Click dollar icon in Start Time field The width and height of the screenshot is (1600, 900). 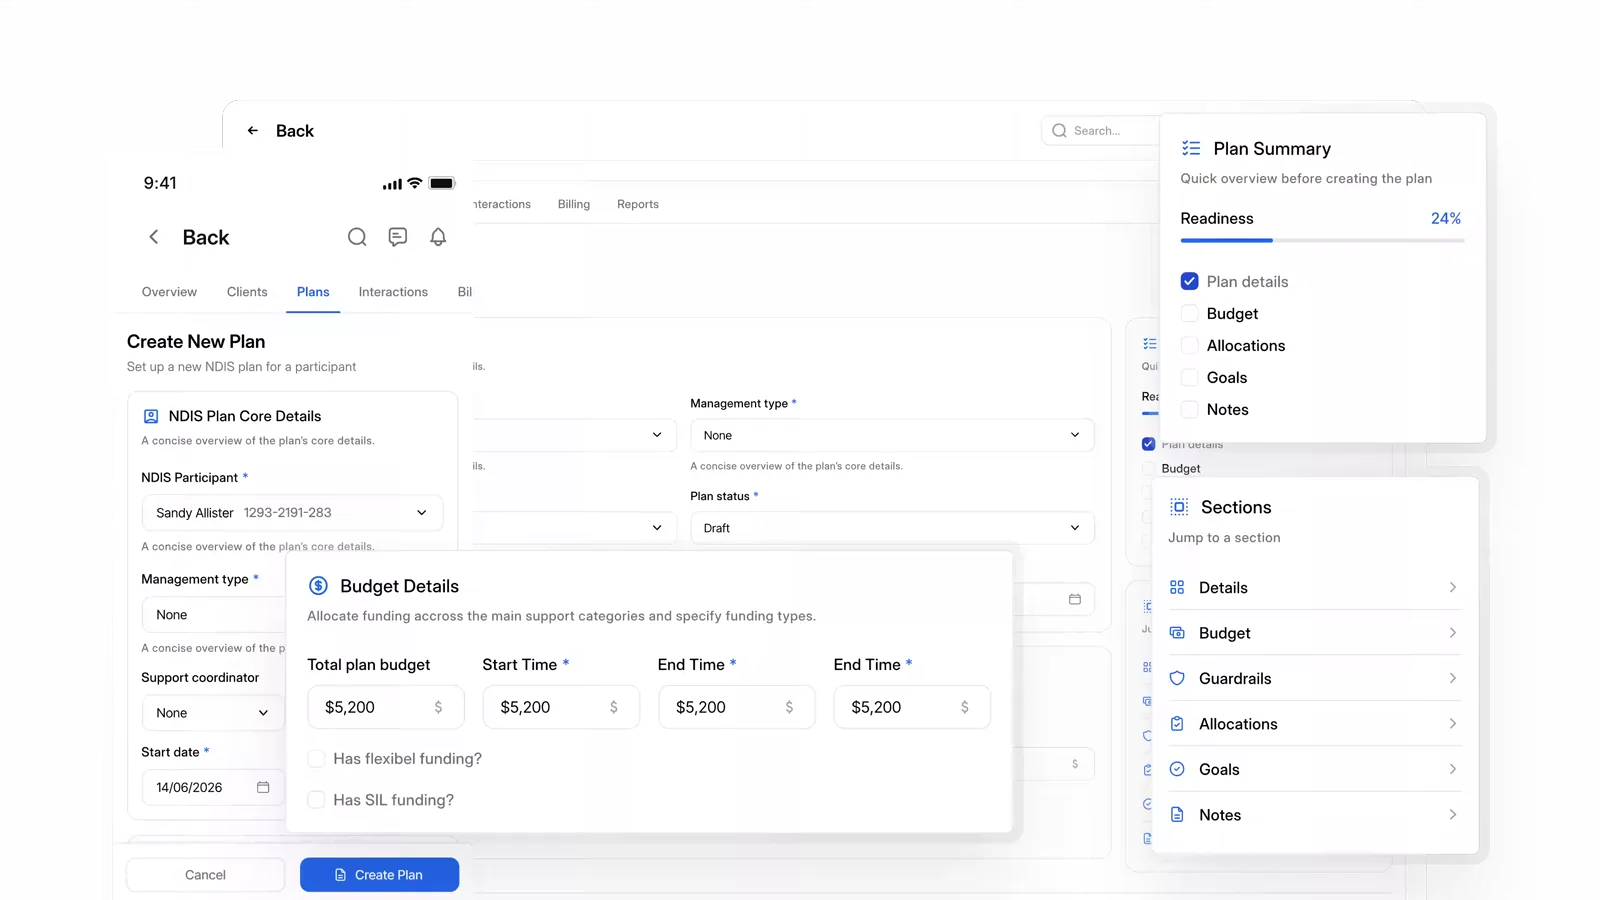click(x=614, y=707)
